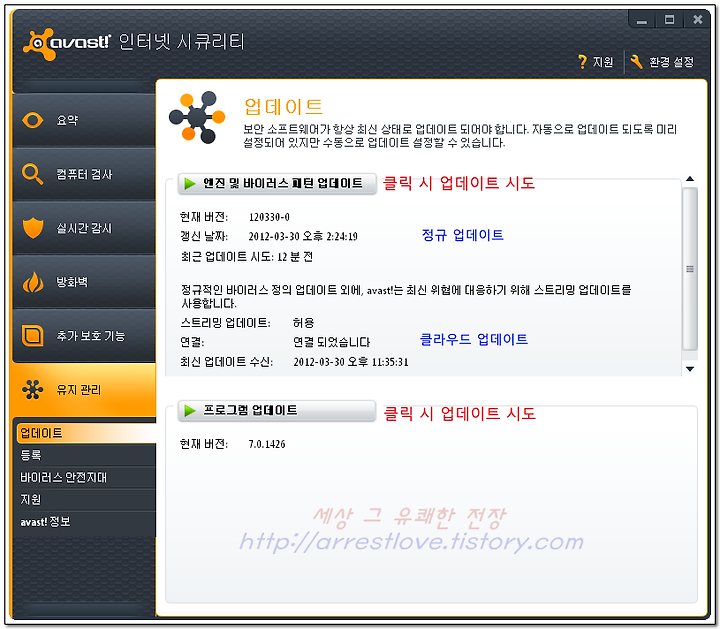Screen dimensions: 720x629
Task: Select the 실시간 감시 shield icon
Action: click(x=33, y=228)
